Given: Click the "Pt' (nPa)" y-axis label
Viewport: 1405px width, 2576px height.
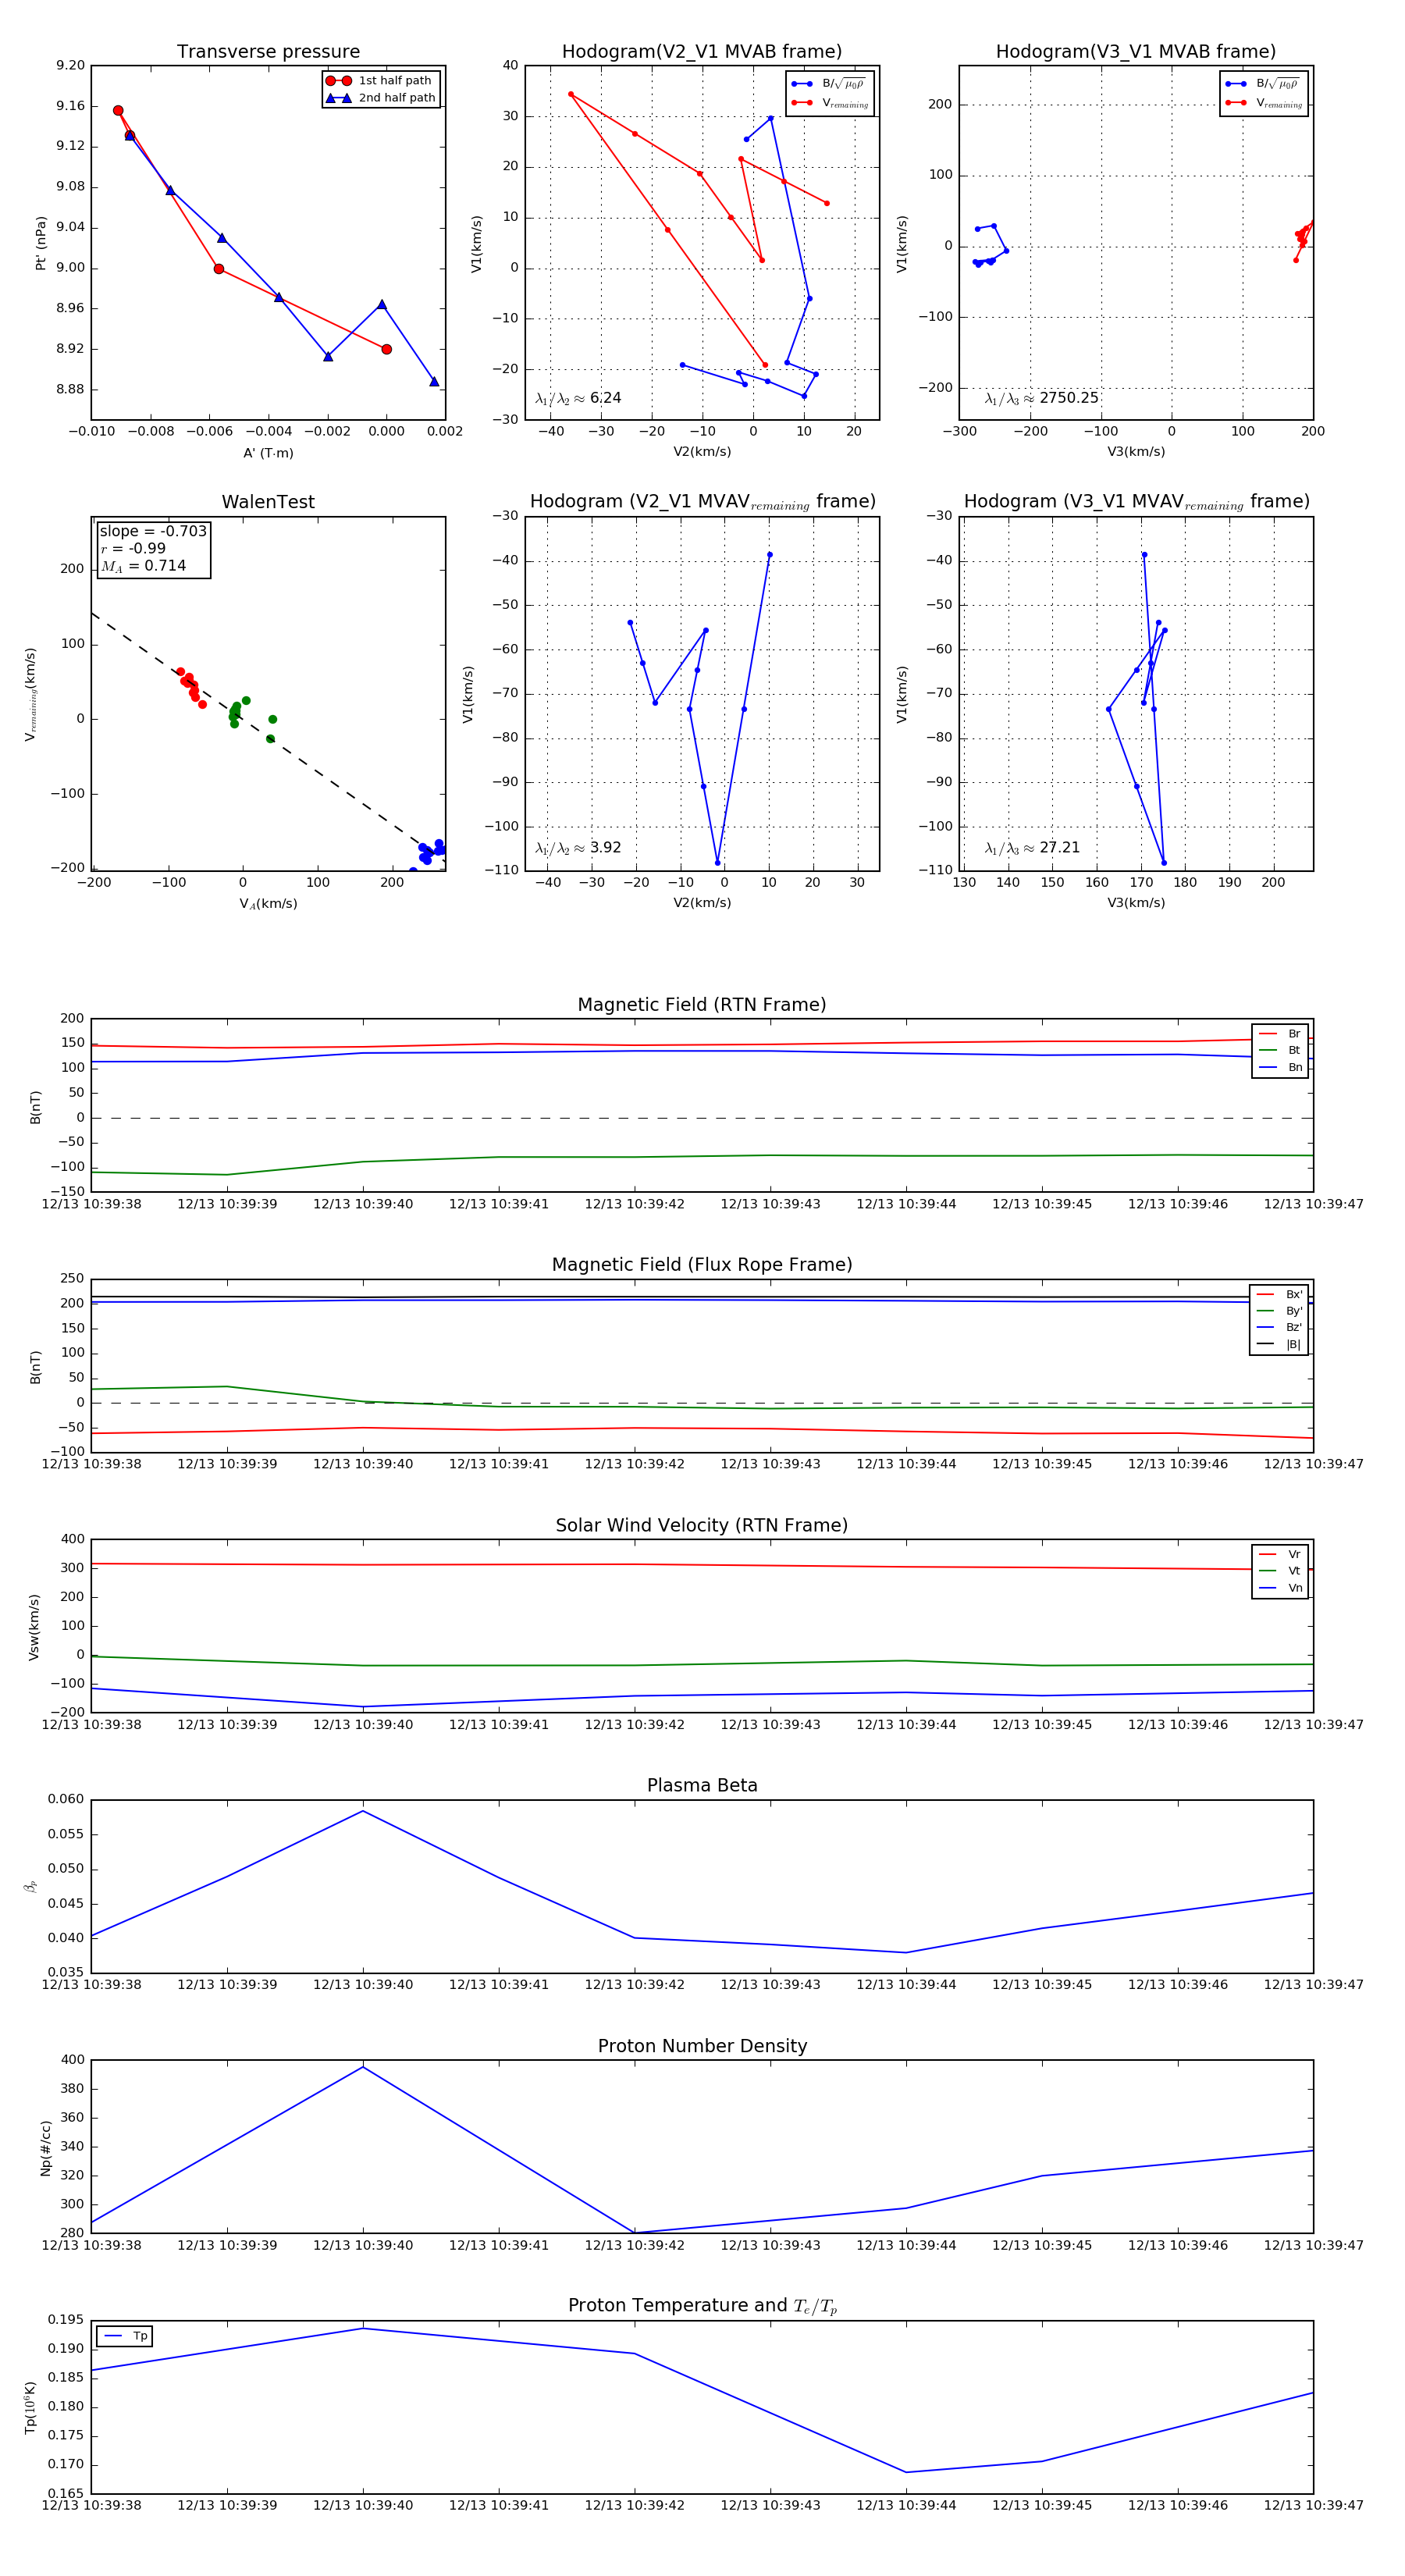Looking at the screenshot, I should pos(41,243).
